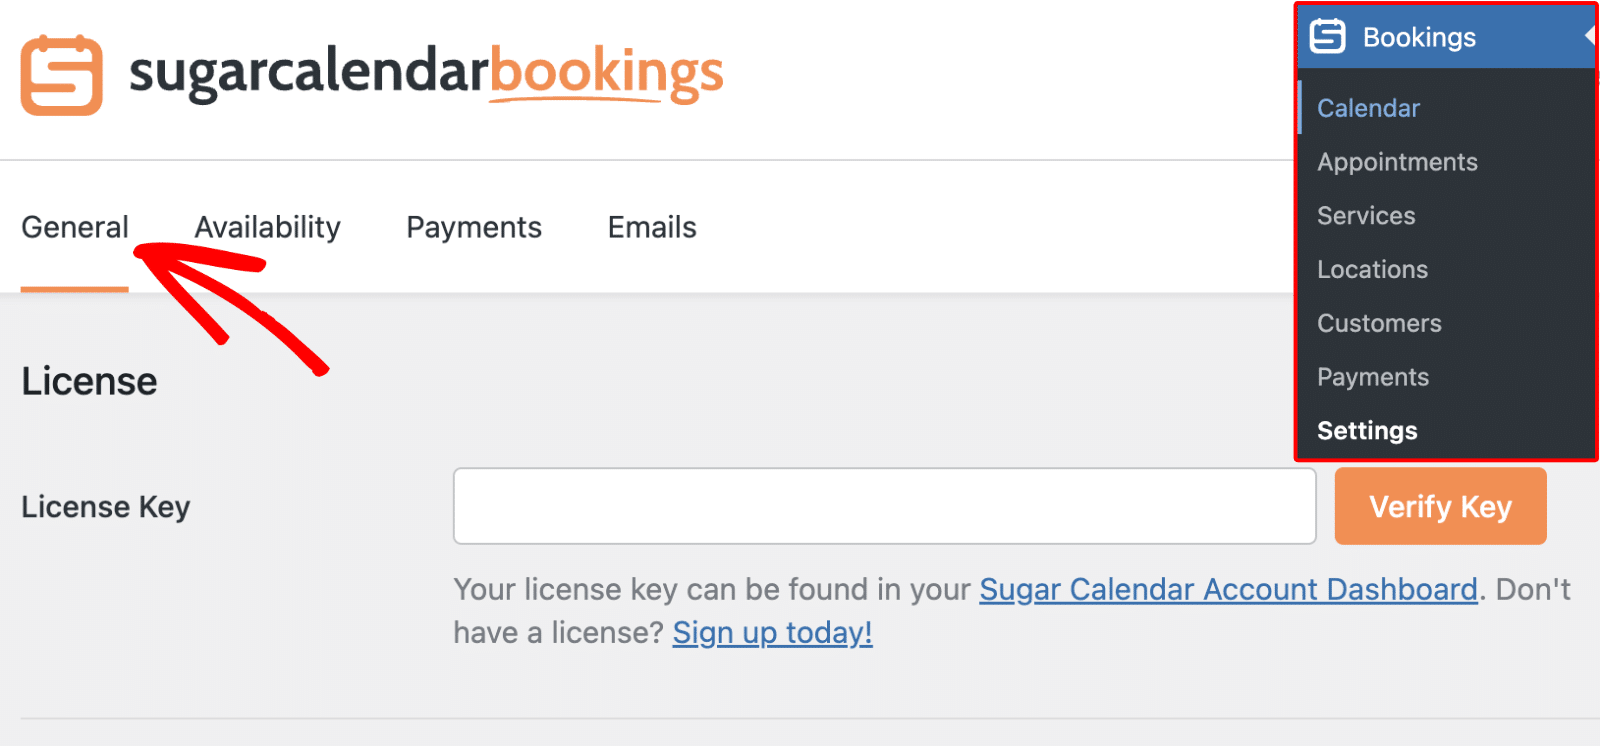Click the Verify Key button
The height and width of the screenshot is (746, 1600).
click(1439, 506)
